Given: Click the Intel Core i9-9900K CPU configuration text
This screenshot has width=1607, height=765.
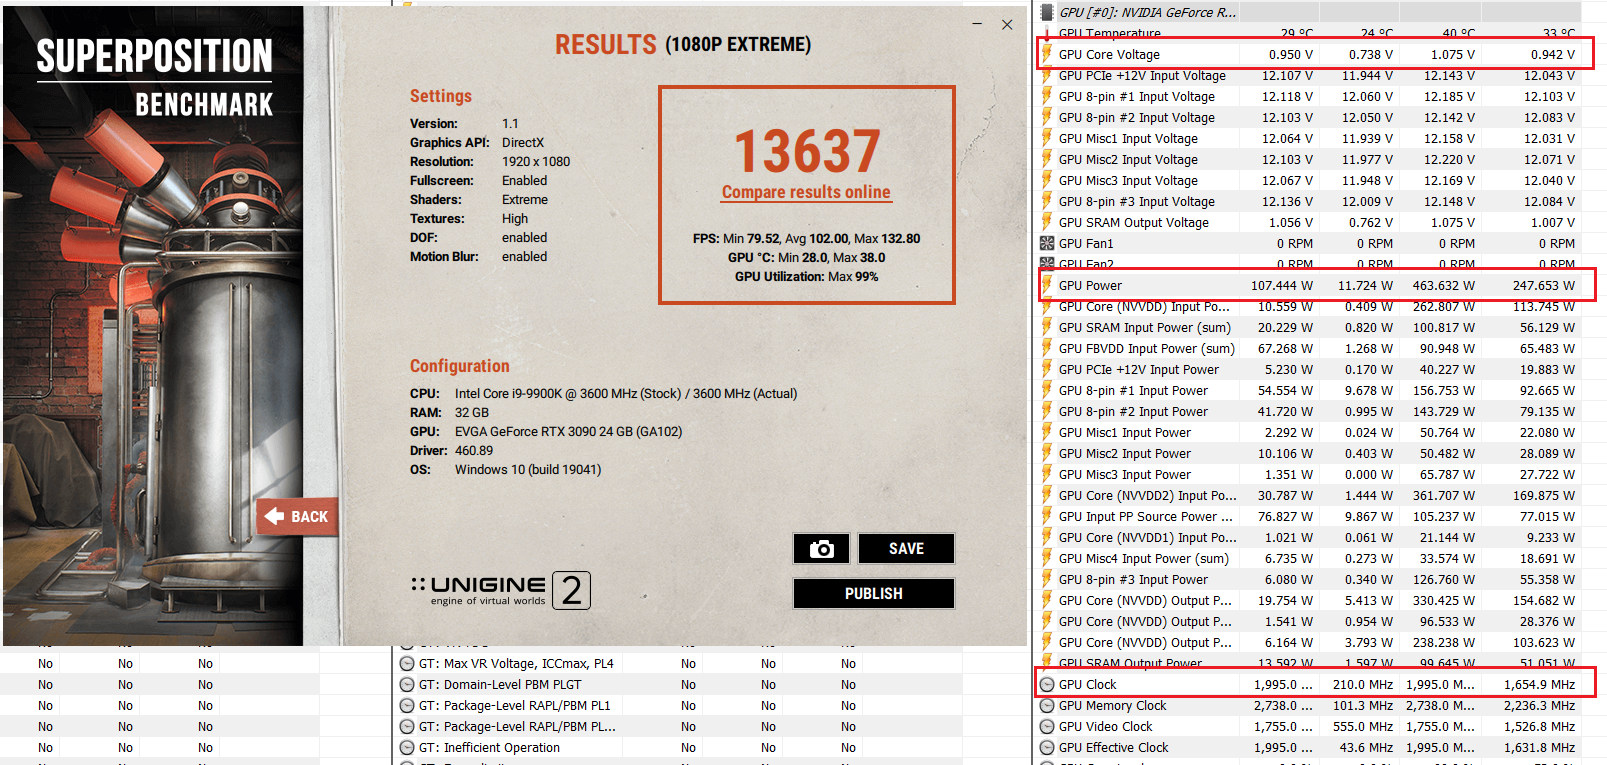Looking at the screenshot, I should coord(626,393).
